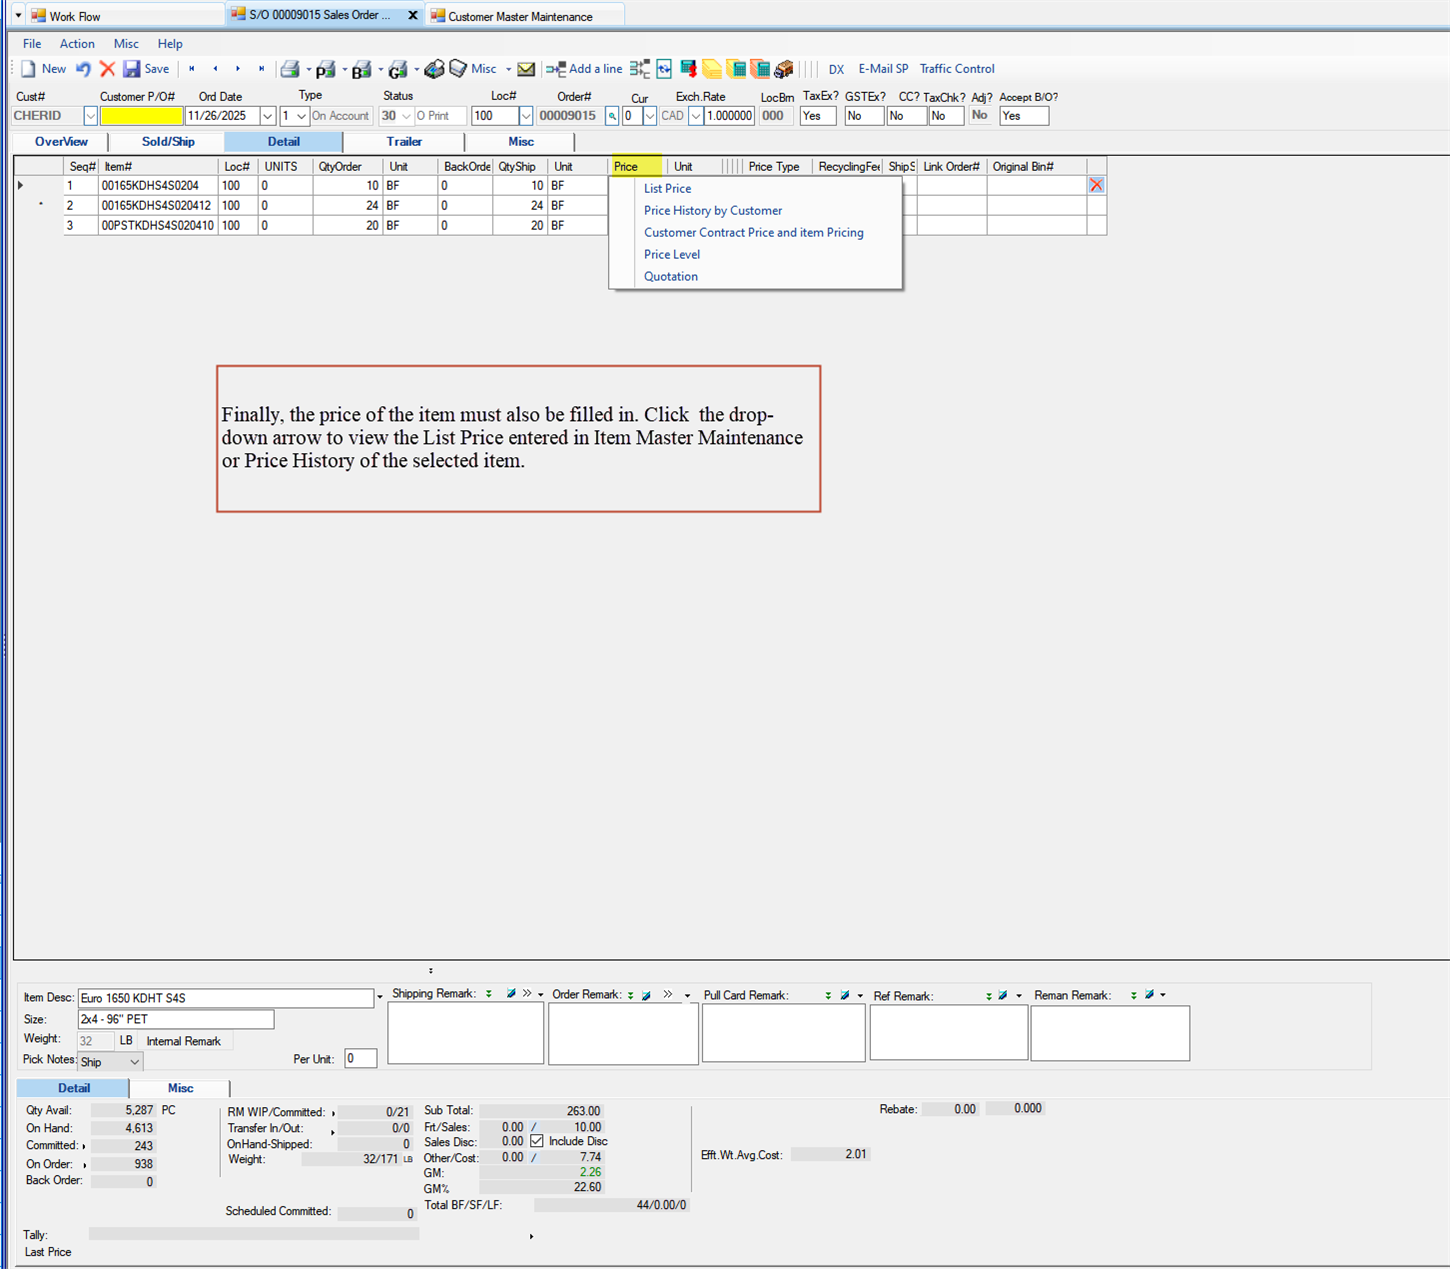Switch to the Trailer tab
Viewport: 1450px width, 1269px height.
coord(403,142)
